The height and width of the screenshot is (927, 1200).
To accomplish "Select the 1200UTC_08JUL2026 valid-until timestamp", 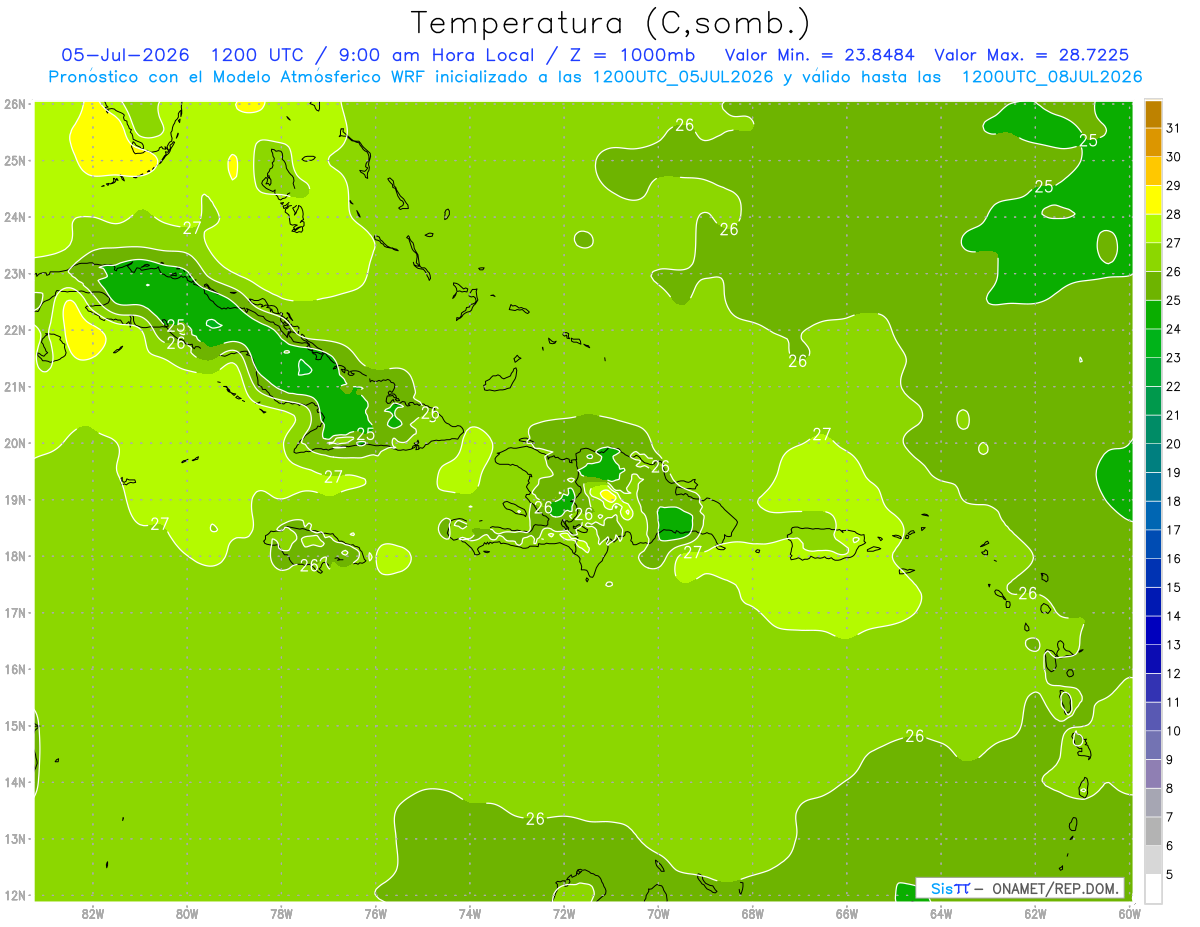I will (1052, 76).
